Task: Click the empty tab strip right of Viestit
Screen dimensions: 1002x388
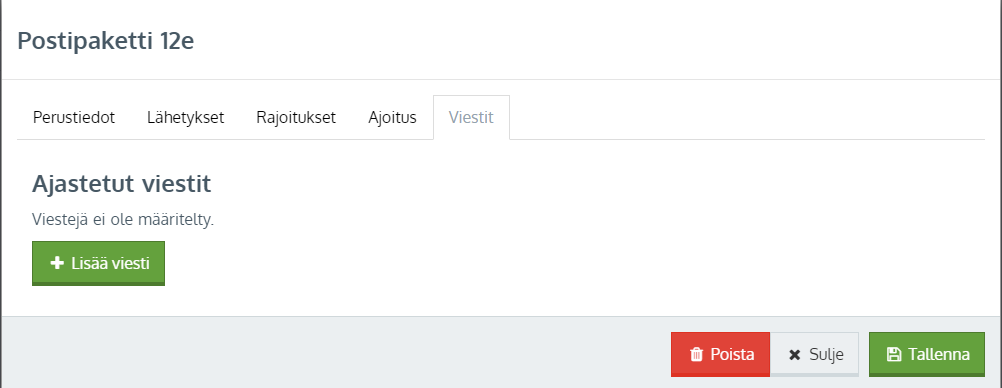Action: point(747,118)
